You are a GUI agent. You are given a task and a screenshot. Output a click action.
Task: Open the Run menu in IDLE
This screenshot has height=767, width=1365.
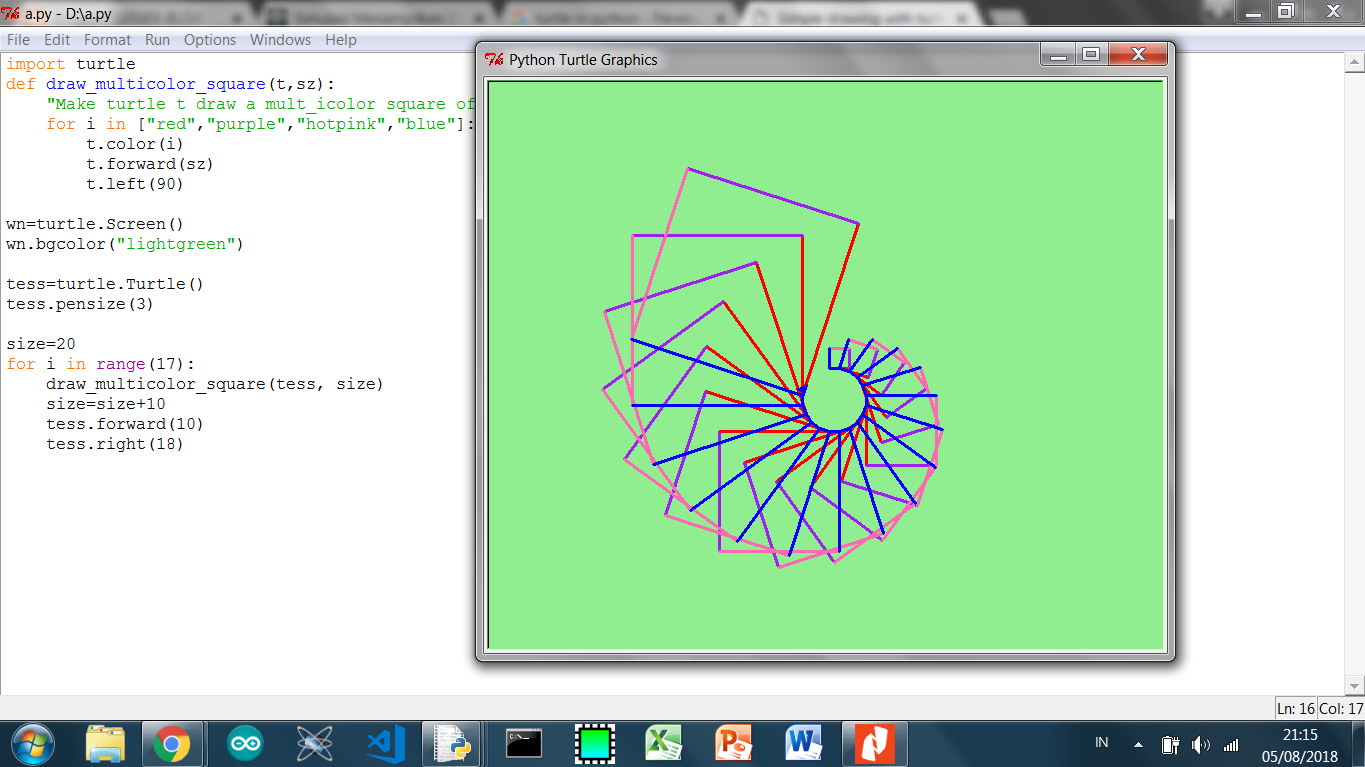click(157, 40)
